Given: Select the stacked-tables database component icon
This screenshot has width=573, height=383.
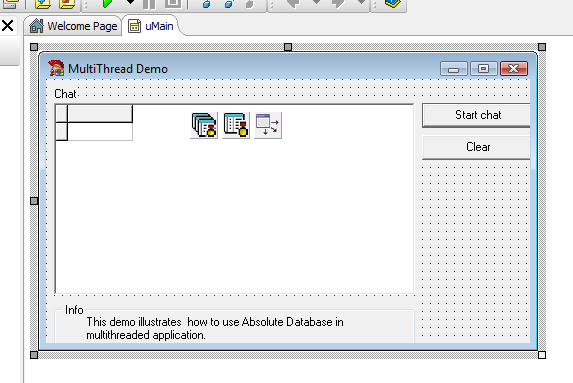Looking at the screenshot, I should coord(204,125).
